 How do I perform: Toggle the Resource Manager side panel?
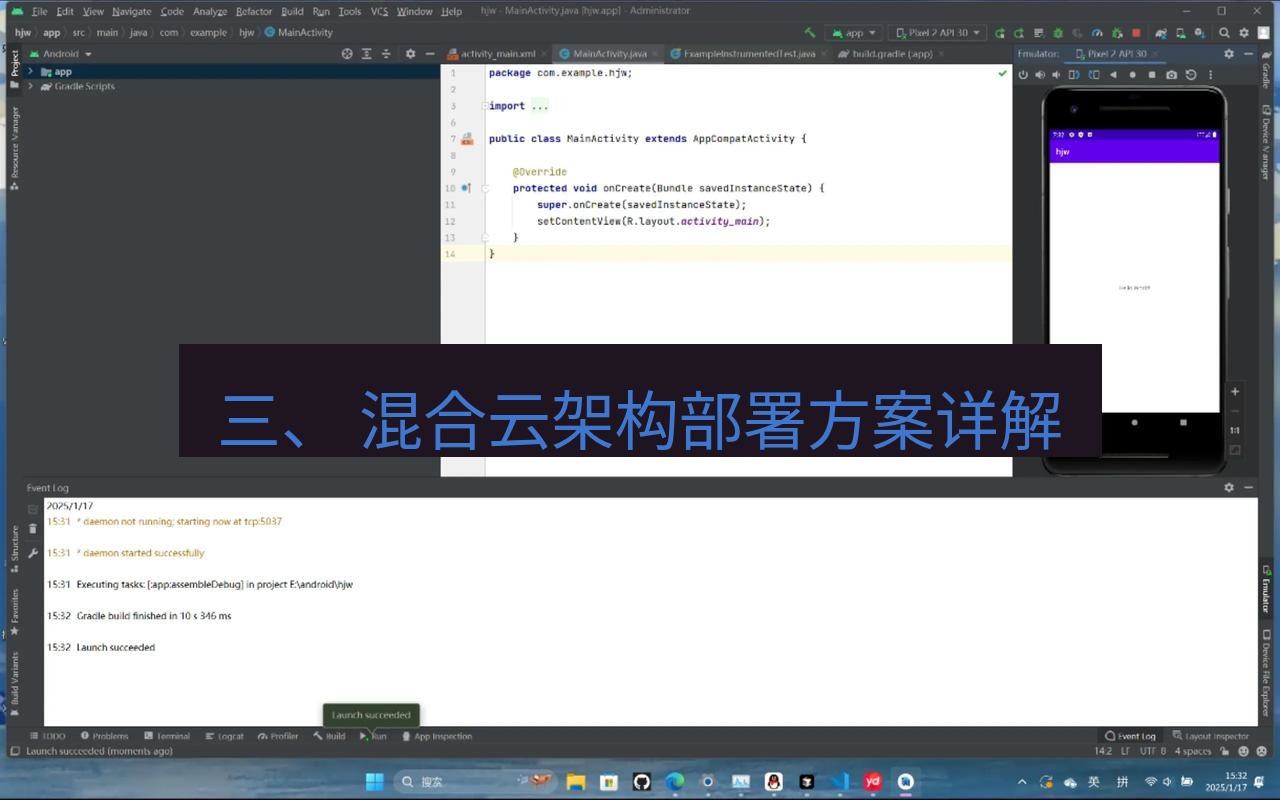(x=14, y=147)
